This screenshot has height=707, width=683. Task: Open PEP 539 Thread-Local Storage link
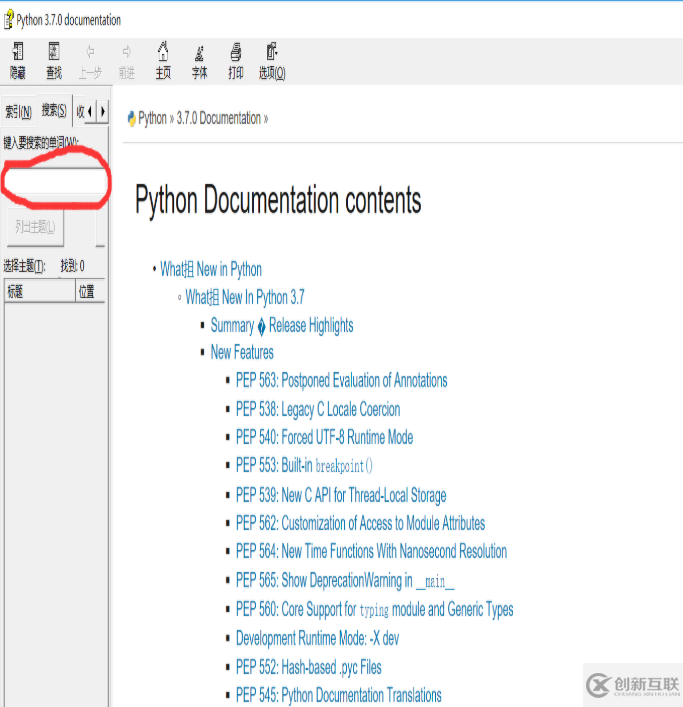tap(341, 495)
